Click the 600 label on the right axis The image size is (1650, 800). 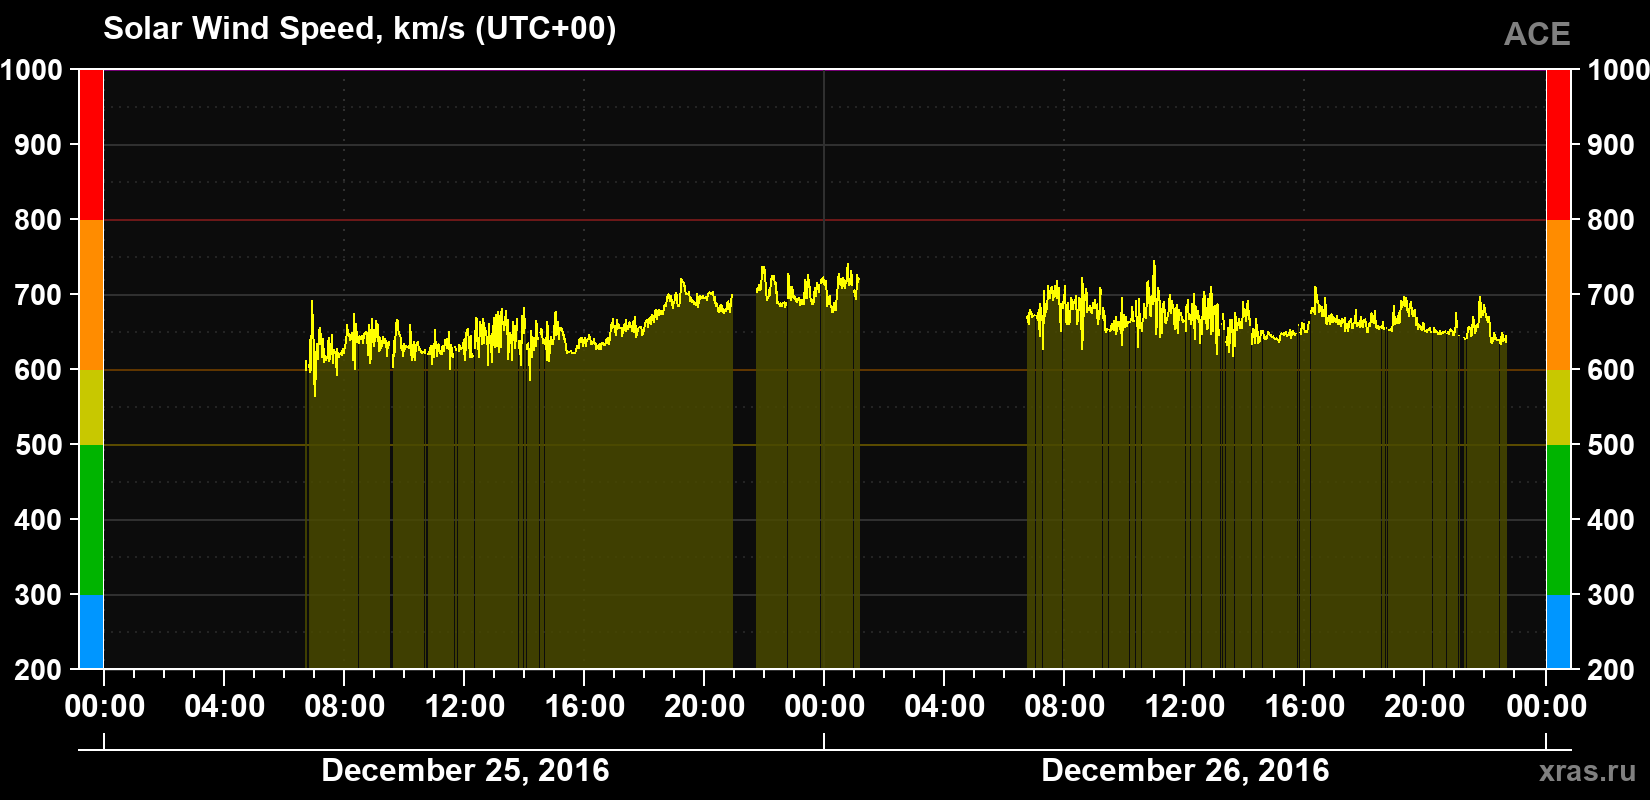(x=1611, y=370)
